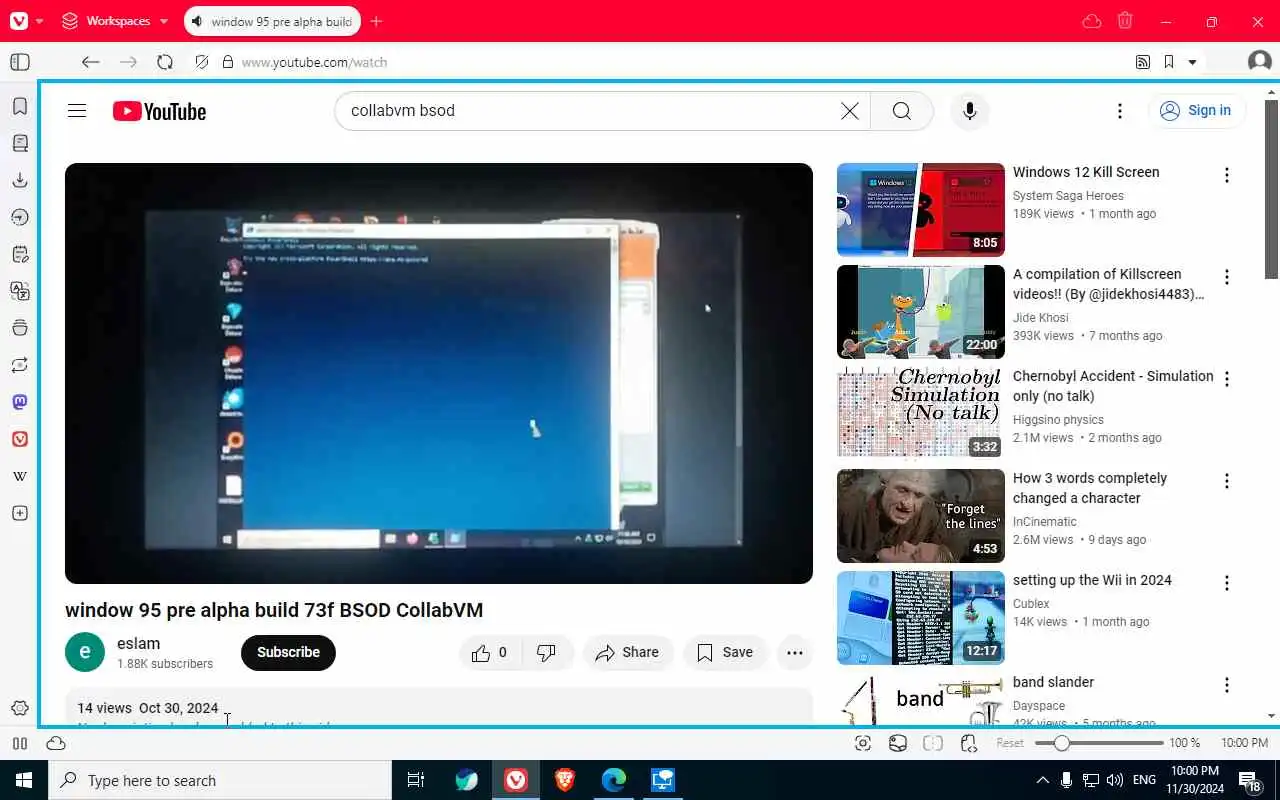Expand the Workspaces dropdown
The width and height of the screenshot is (1280, 800).
[115, 21]
